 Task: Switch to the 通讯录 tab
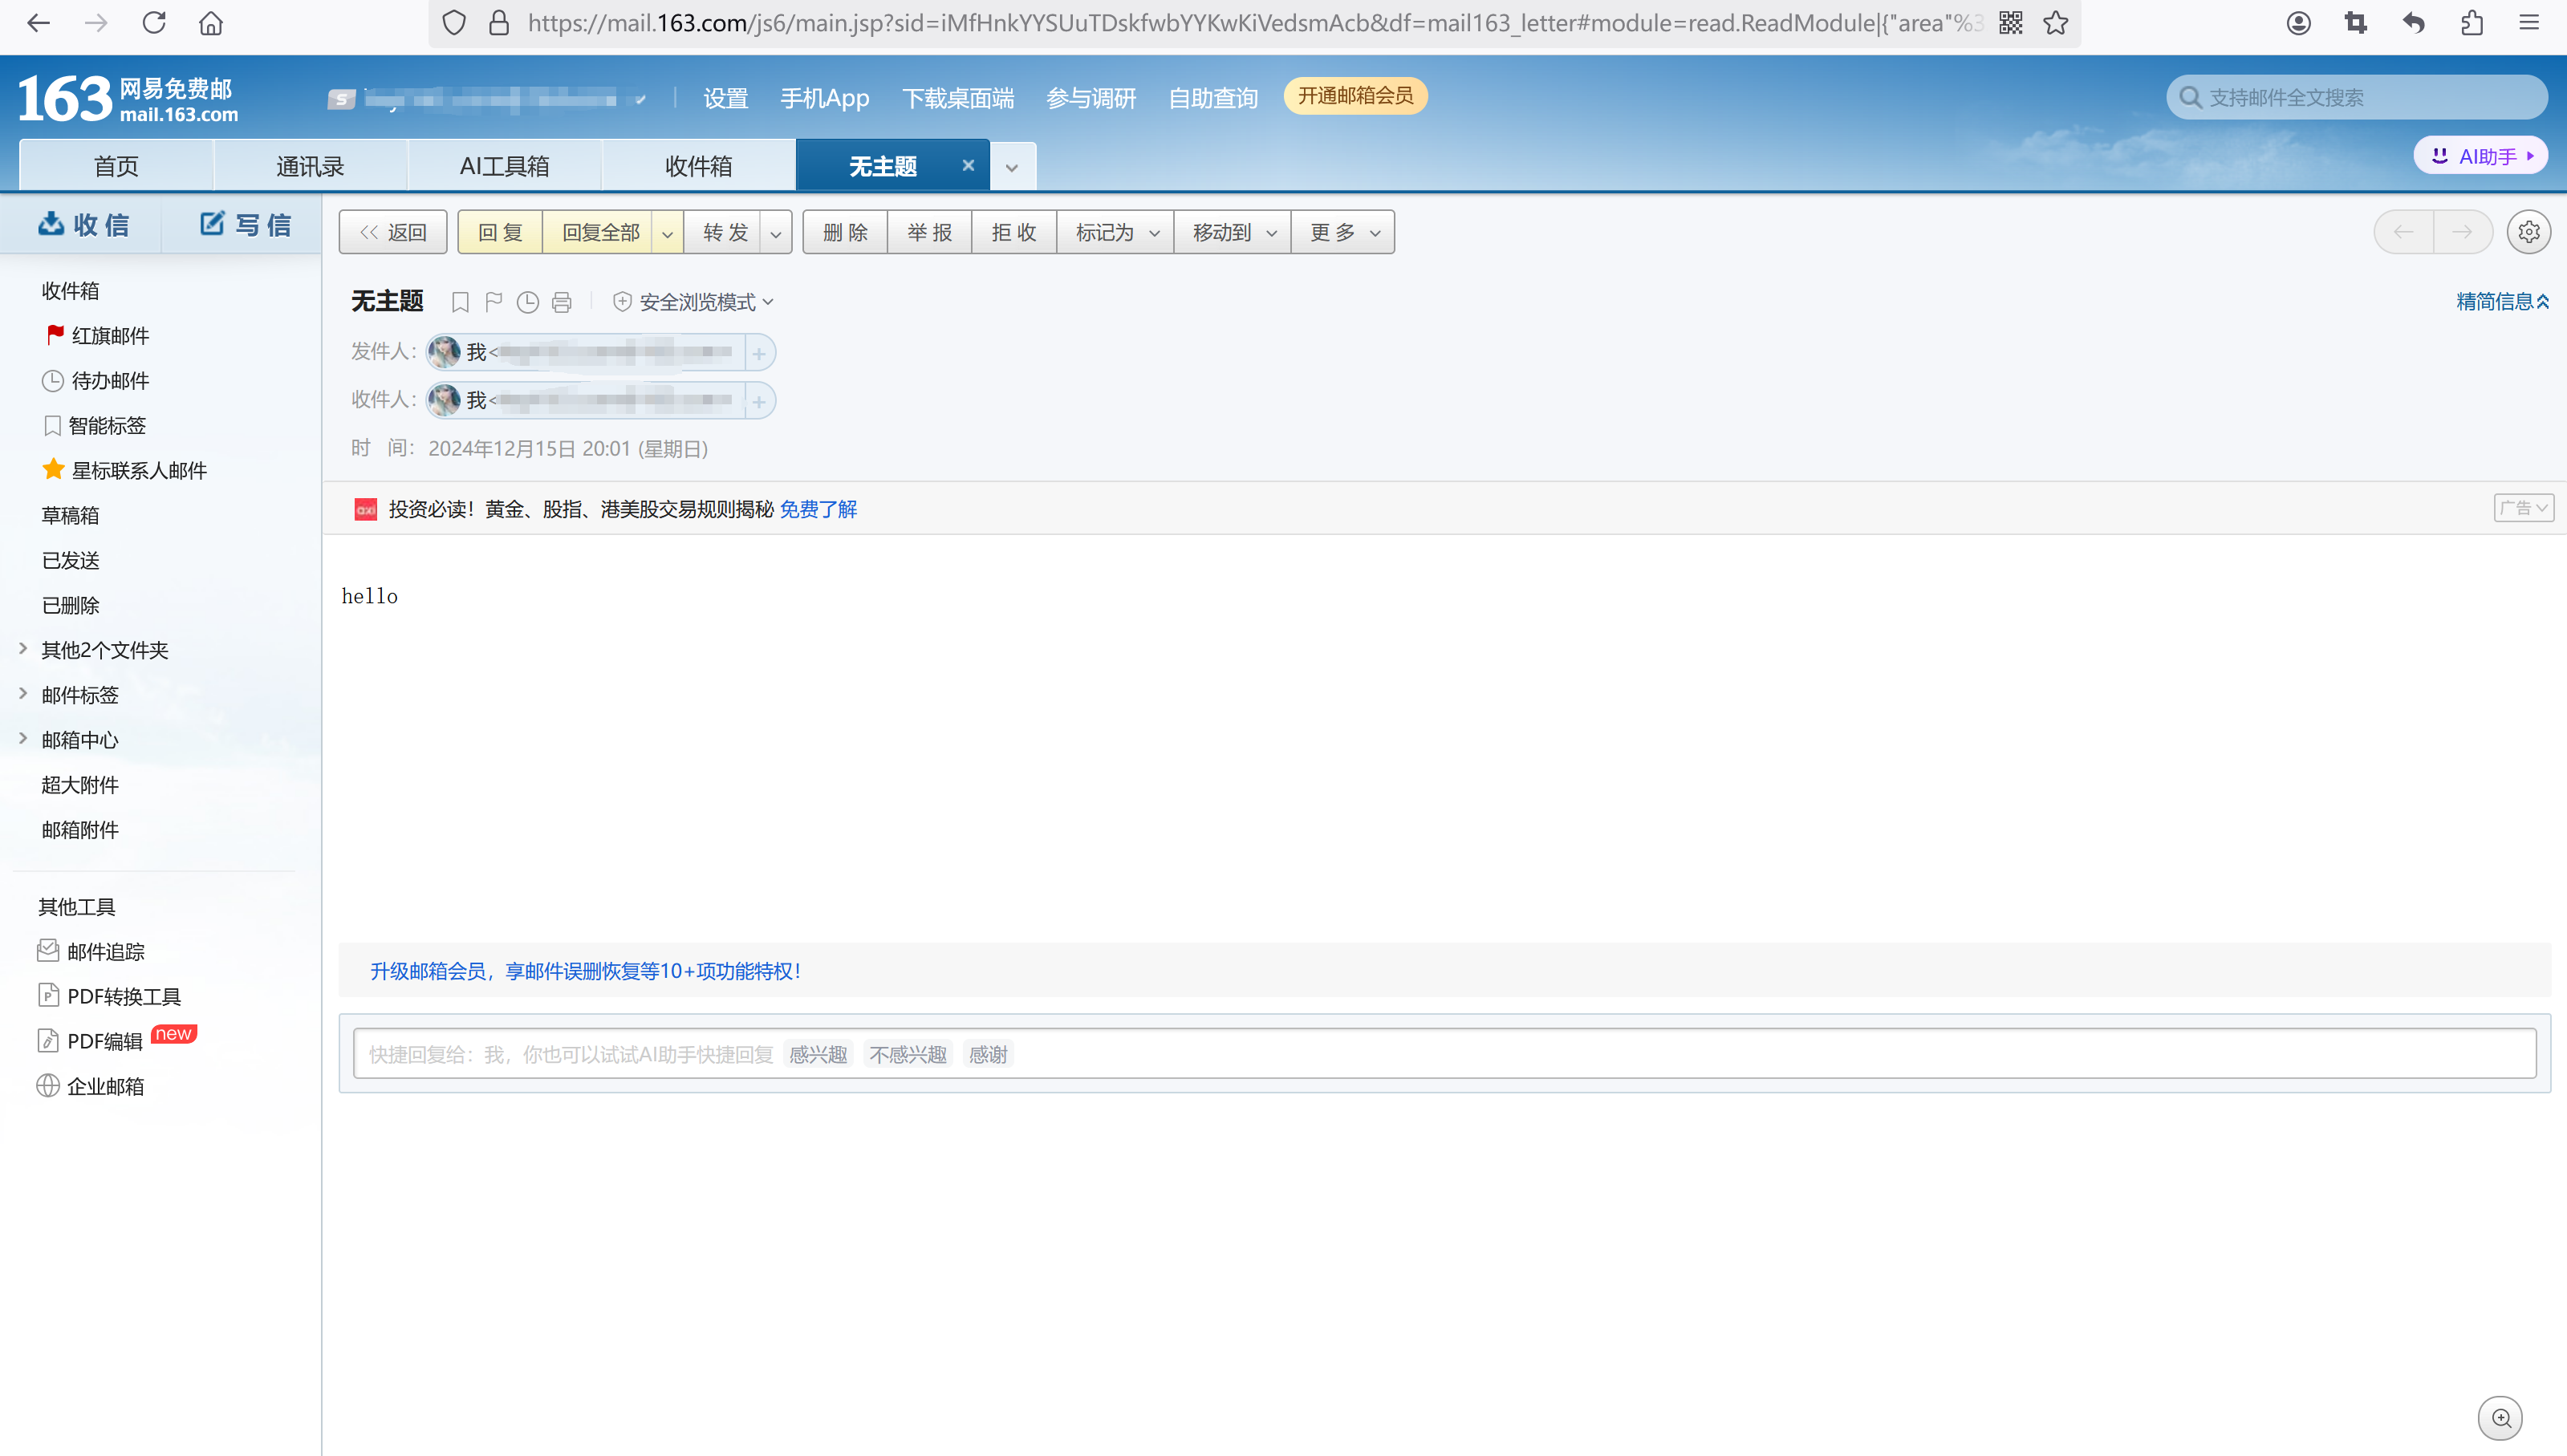310,165
